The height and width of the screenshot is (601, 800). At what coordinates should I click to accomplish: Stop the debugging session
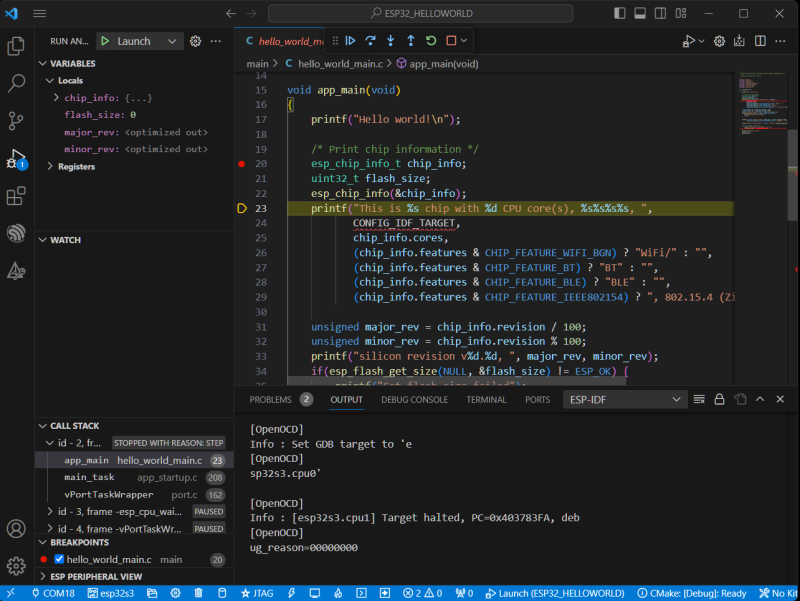(x=451, y=41)
